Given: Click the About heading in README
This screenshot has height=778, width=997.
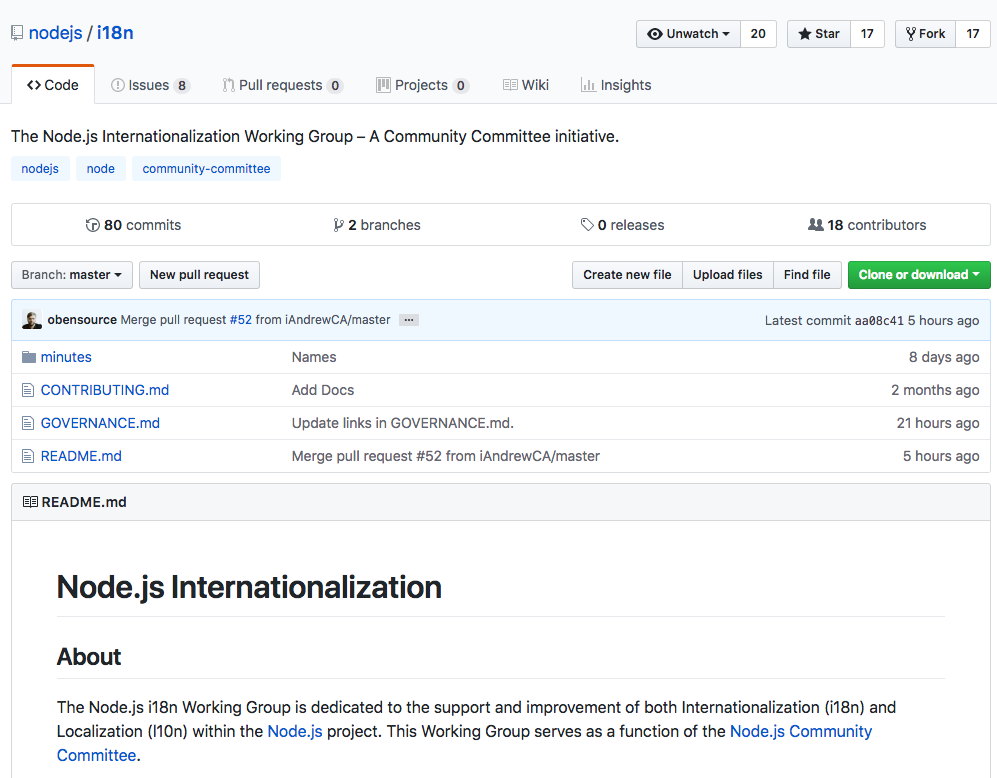Looking at the screenshot, I should (89, 657).
